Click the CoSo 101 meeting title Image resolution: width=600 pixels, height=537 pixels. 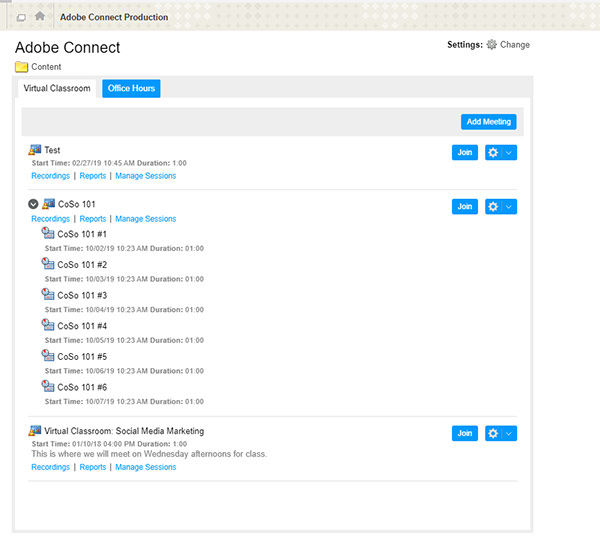pos(77,204)
